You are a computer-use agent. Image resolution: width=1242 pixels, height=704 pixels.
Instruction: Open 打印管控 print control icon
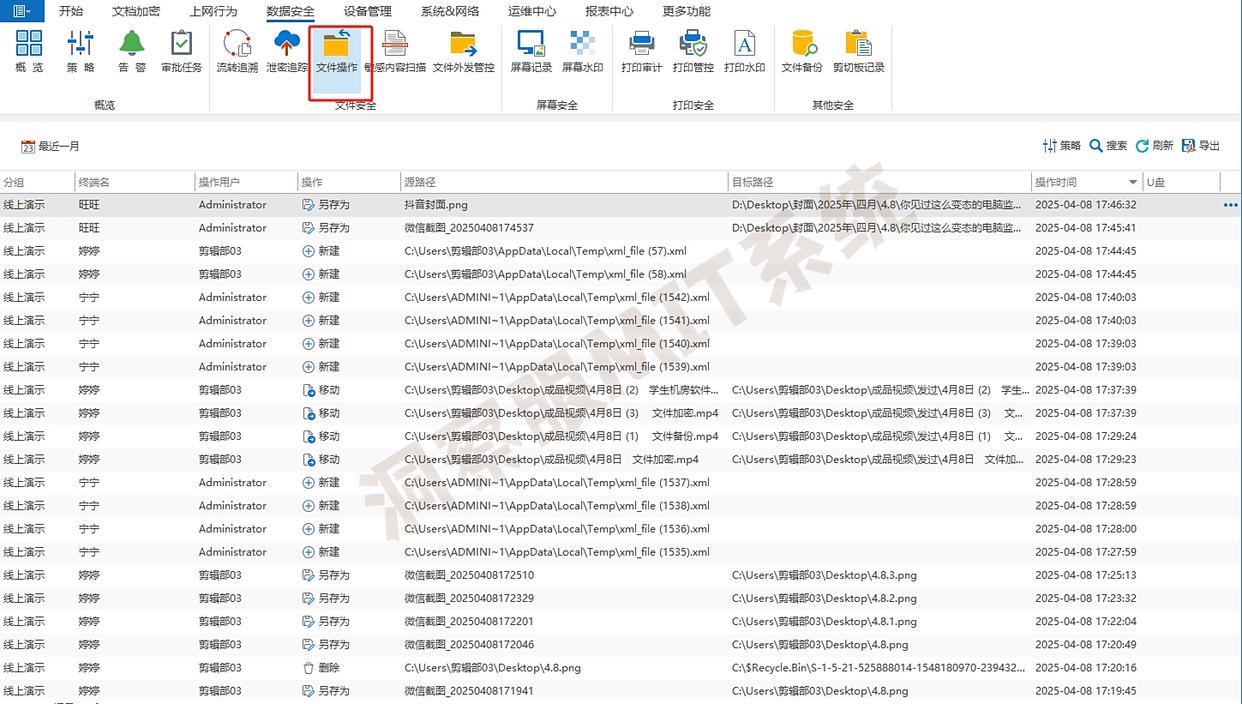point(693,51)
